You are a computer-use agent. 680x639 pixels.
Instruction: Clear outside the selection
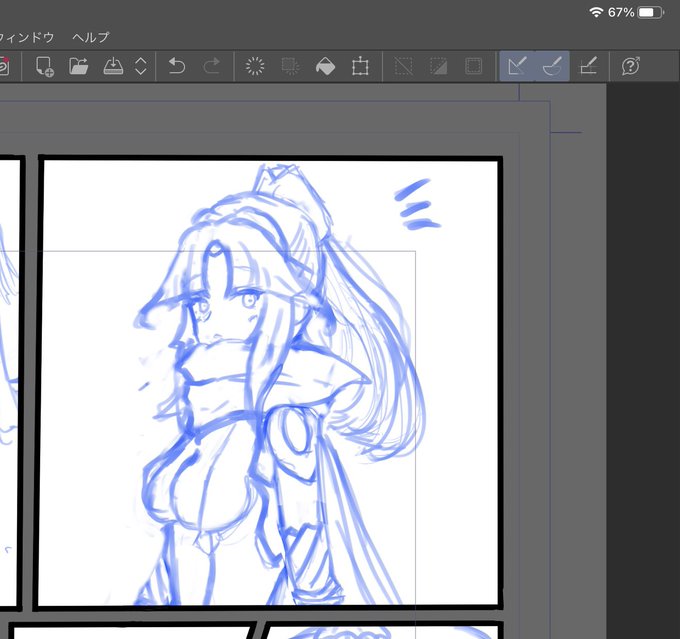[290, 66]
